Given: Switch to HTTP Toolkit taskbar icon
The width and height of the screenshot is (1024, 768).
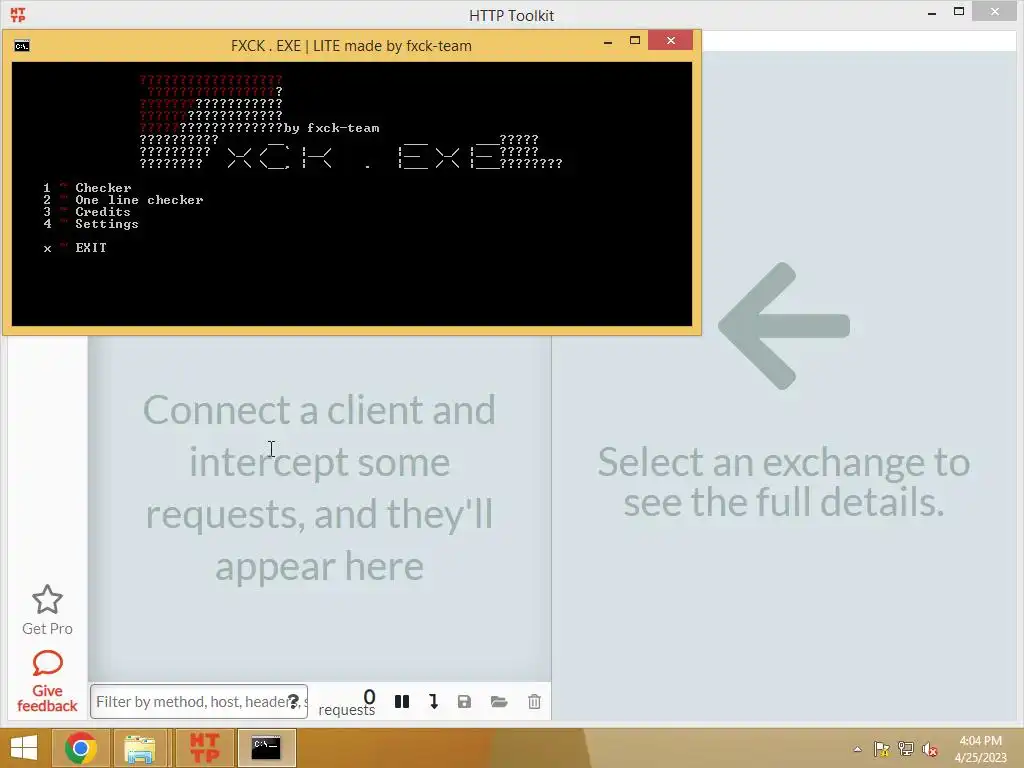Looking at the screenshot, I should tap(204, 748).
